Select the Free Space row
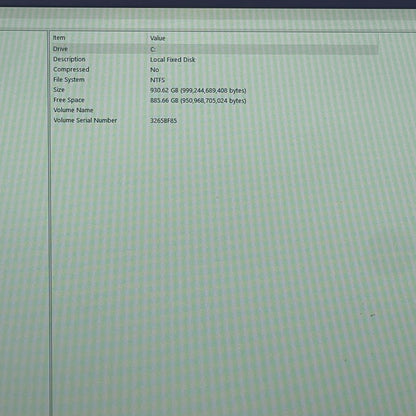The width and height of the screenshot is (416, 416). pyautogui.click(x=215, y=100)
